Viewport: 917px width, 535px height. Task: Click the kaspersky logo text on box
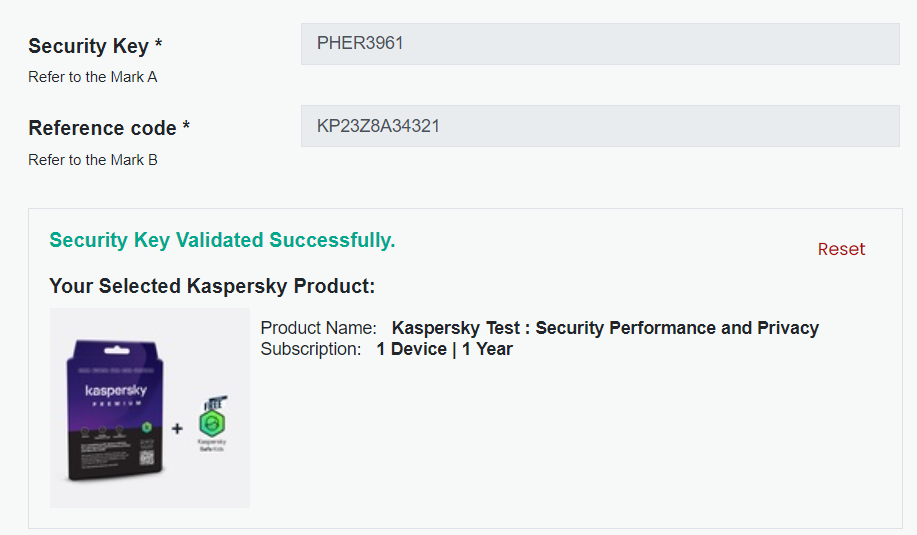[x=115, y=390]
